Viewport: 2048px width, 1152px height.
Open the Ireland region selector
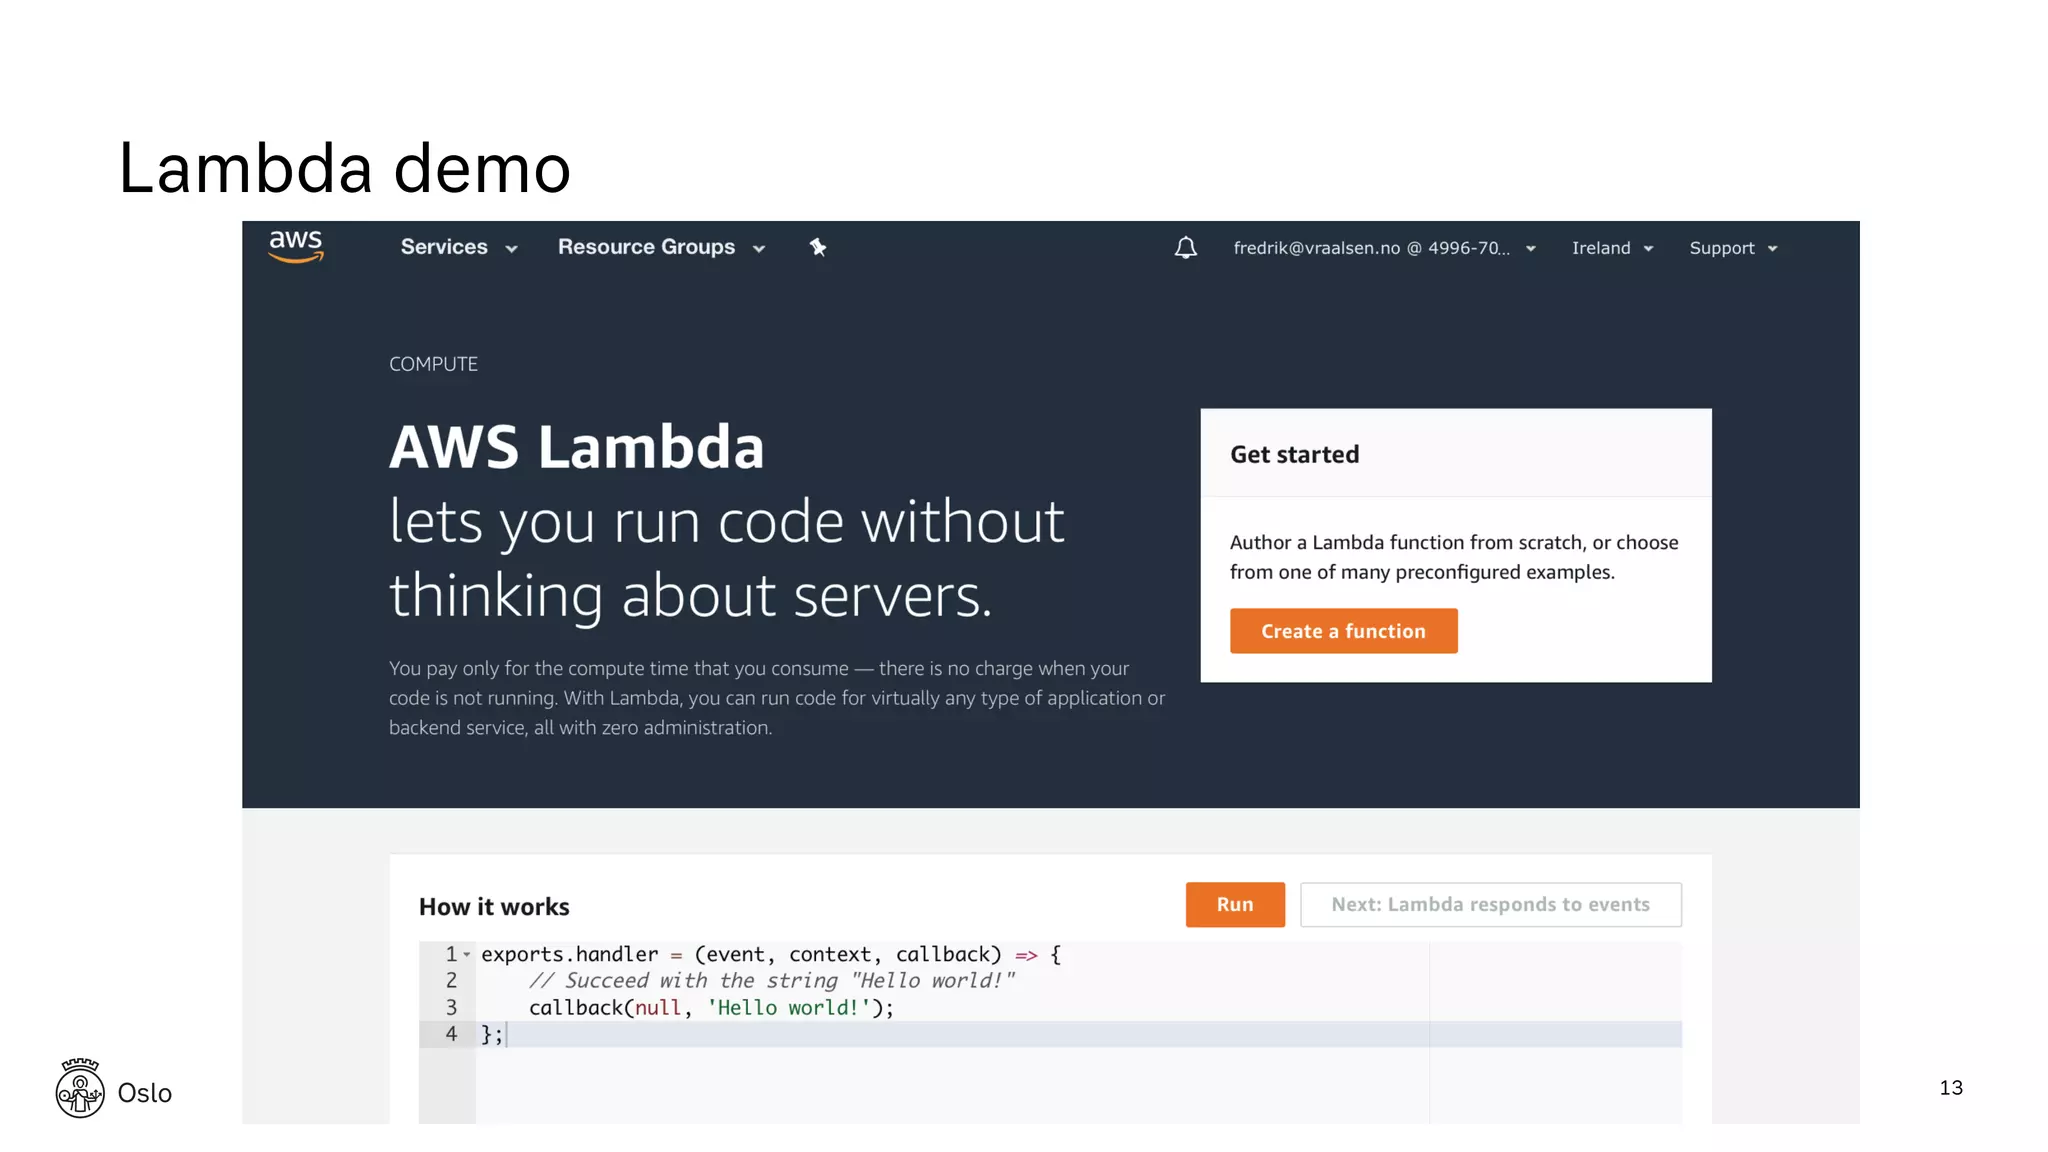pos(1612,248)
